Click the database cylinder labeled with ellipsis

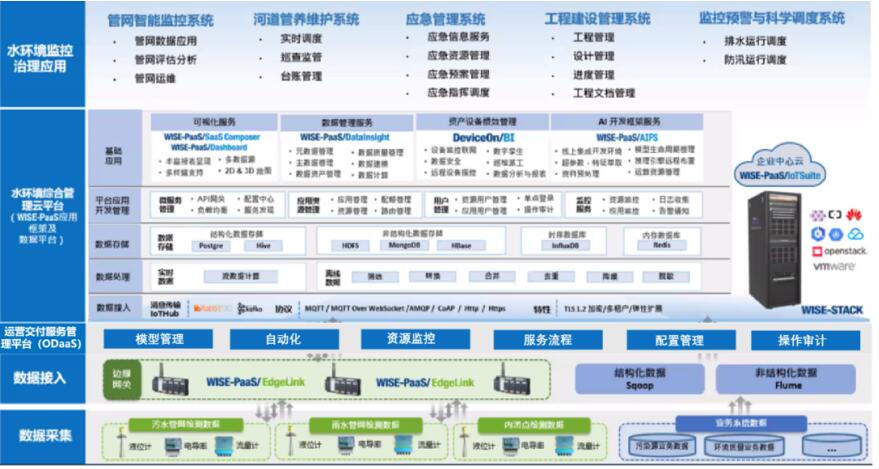click(832, 446)
